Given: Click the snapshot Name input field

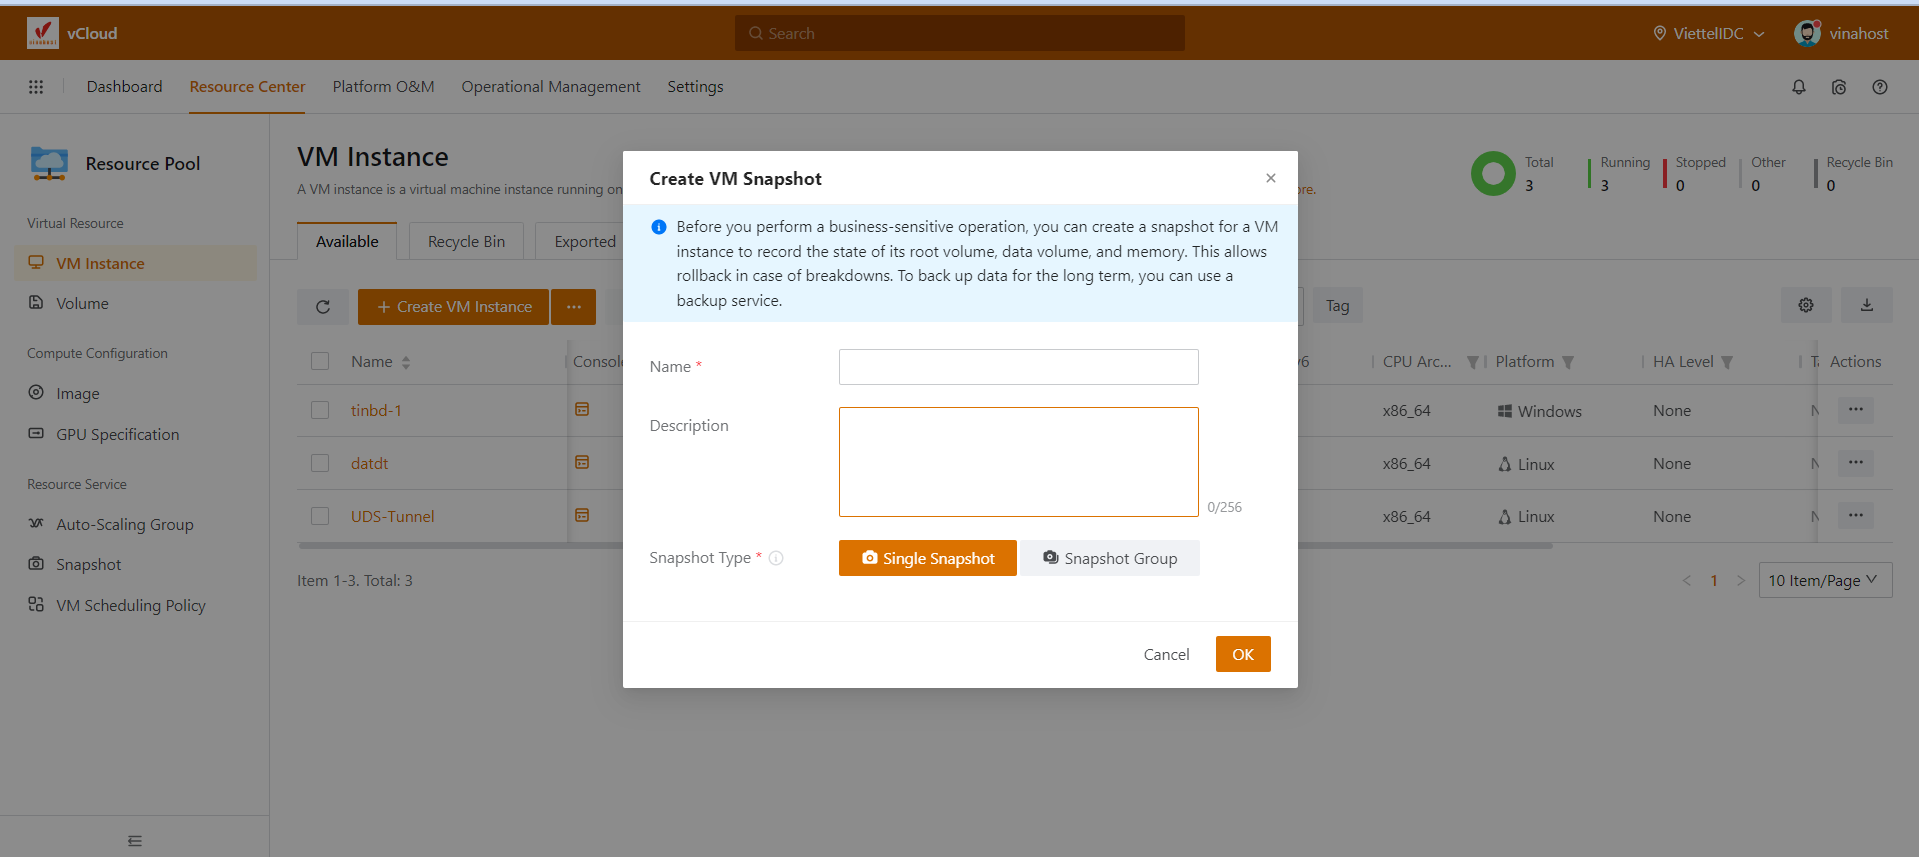Looking at the screenshot, I should (x=1018, y=367).
